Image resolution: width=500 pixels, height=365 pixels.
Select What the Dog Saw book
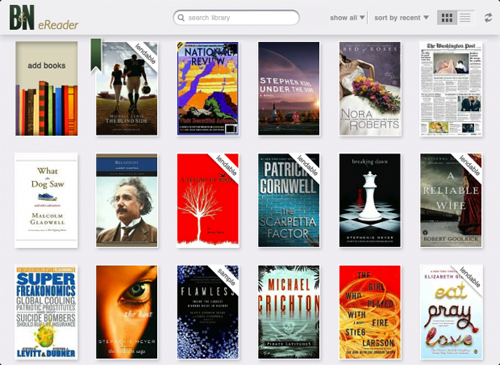tap(46, 200)
